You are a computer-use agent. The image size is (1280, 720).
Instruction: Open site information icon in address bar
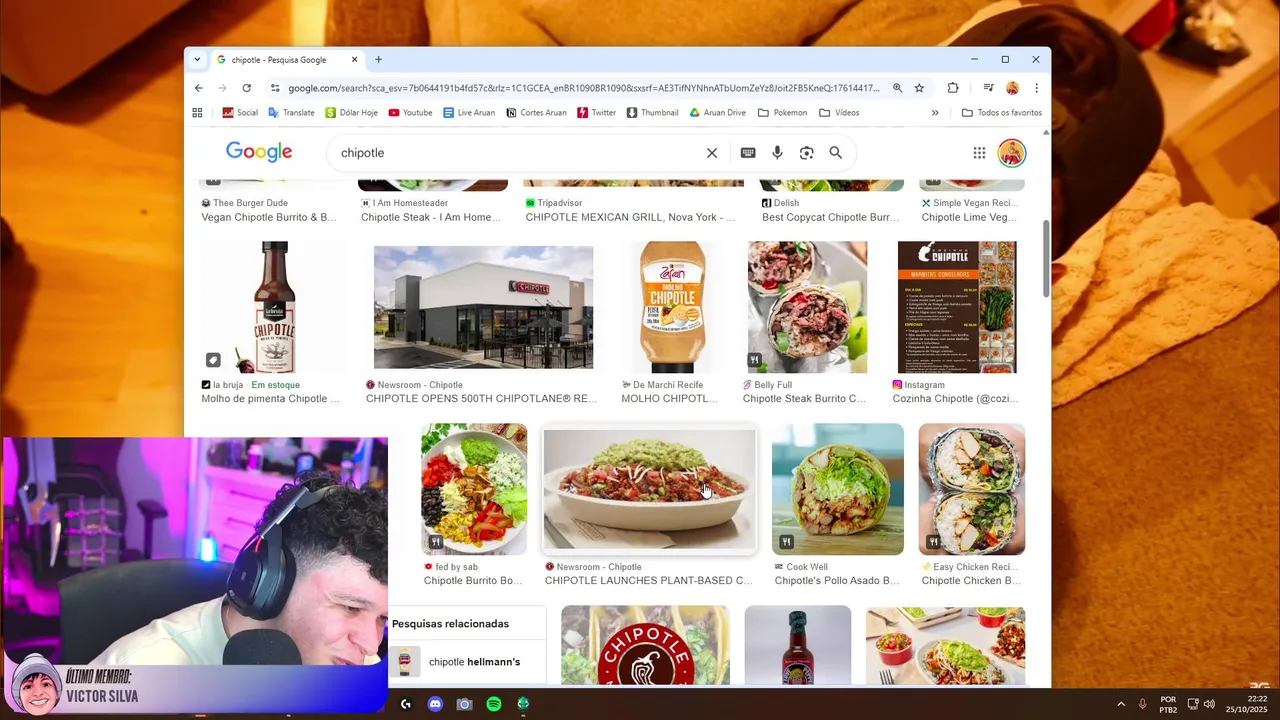pyautogui.click(x=275, y=88)
